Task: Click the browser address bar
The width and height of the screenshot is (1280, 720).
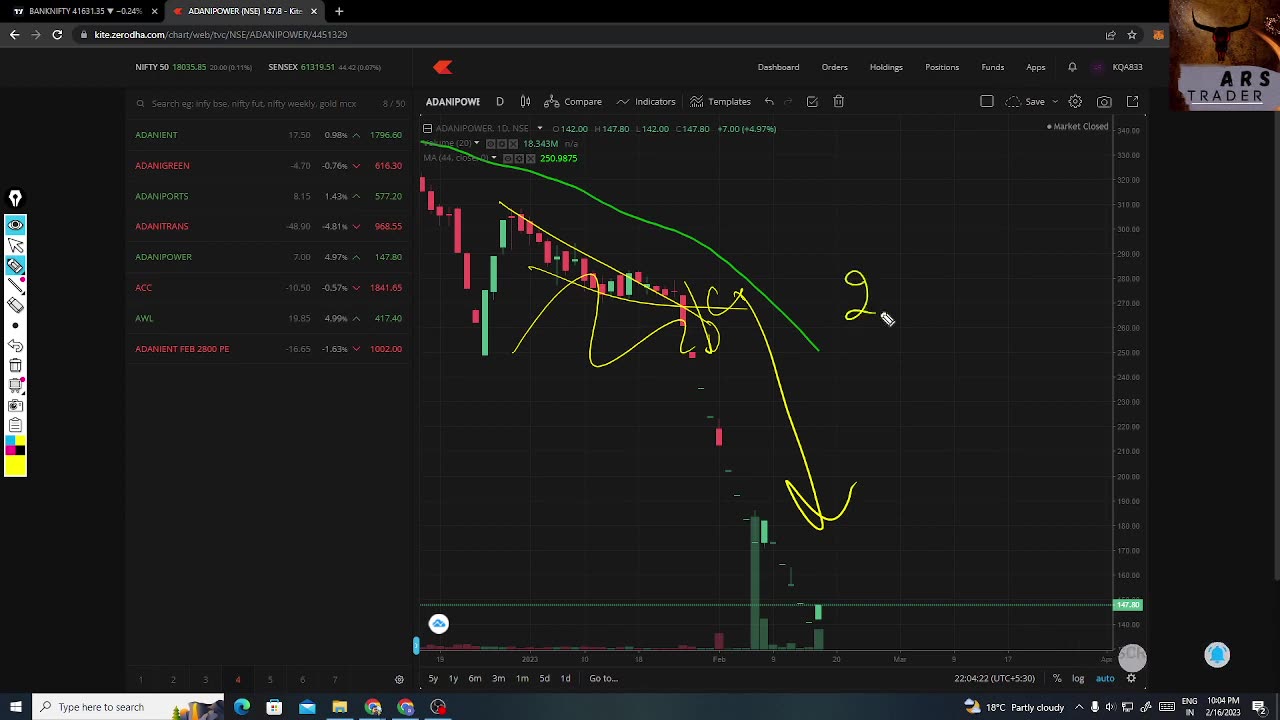Action: [x=590, y=34]
